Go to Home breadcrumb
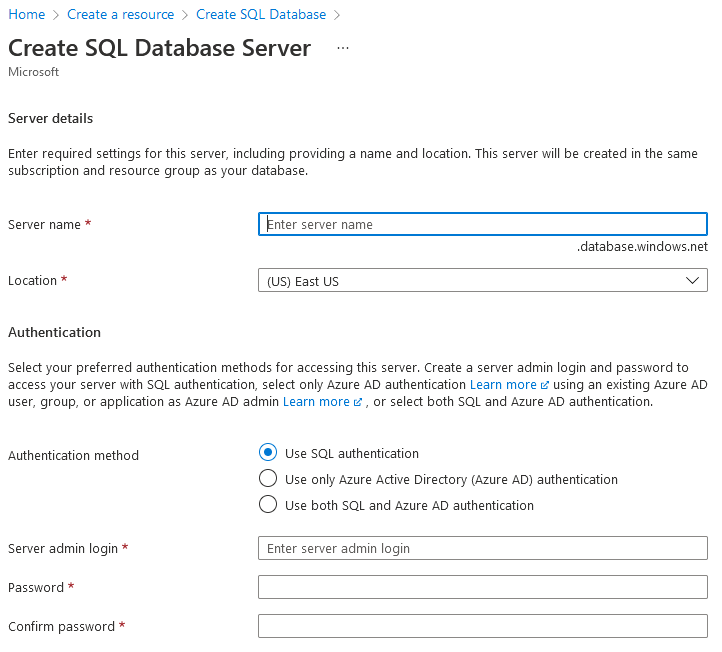722x652 pixels. [27, 14]
